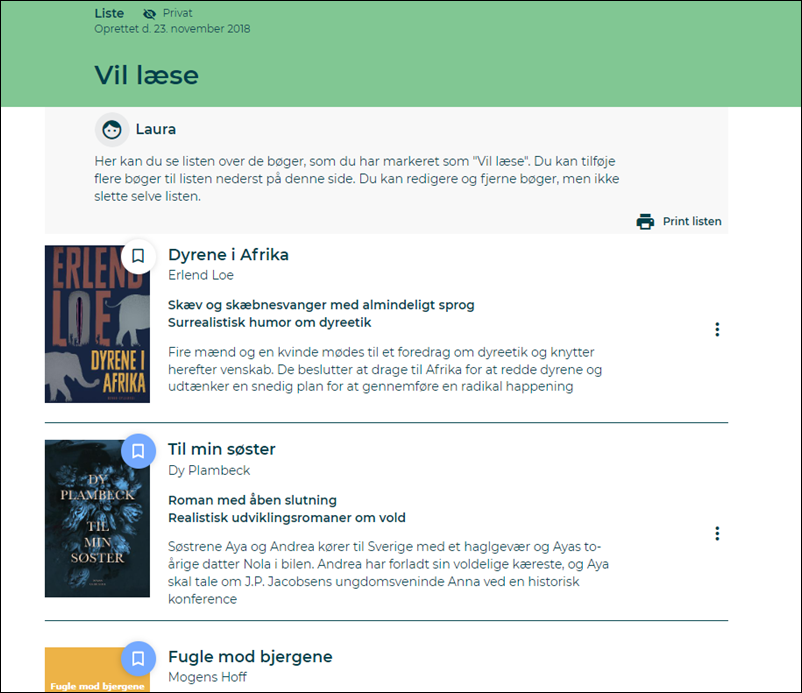Open three-dot menu for Dyrene i Afrika

(717, 329)
